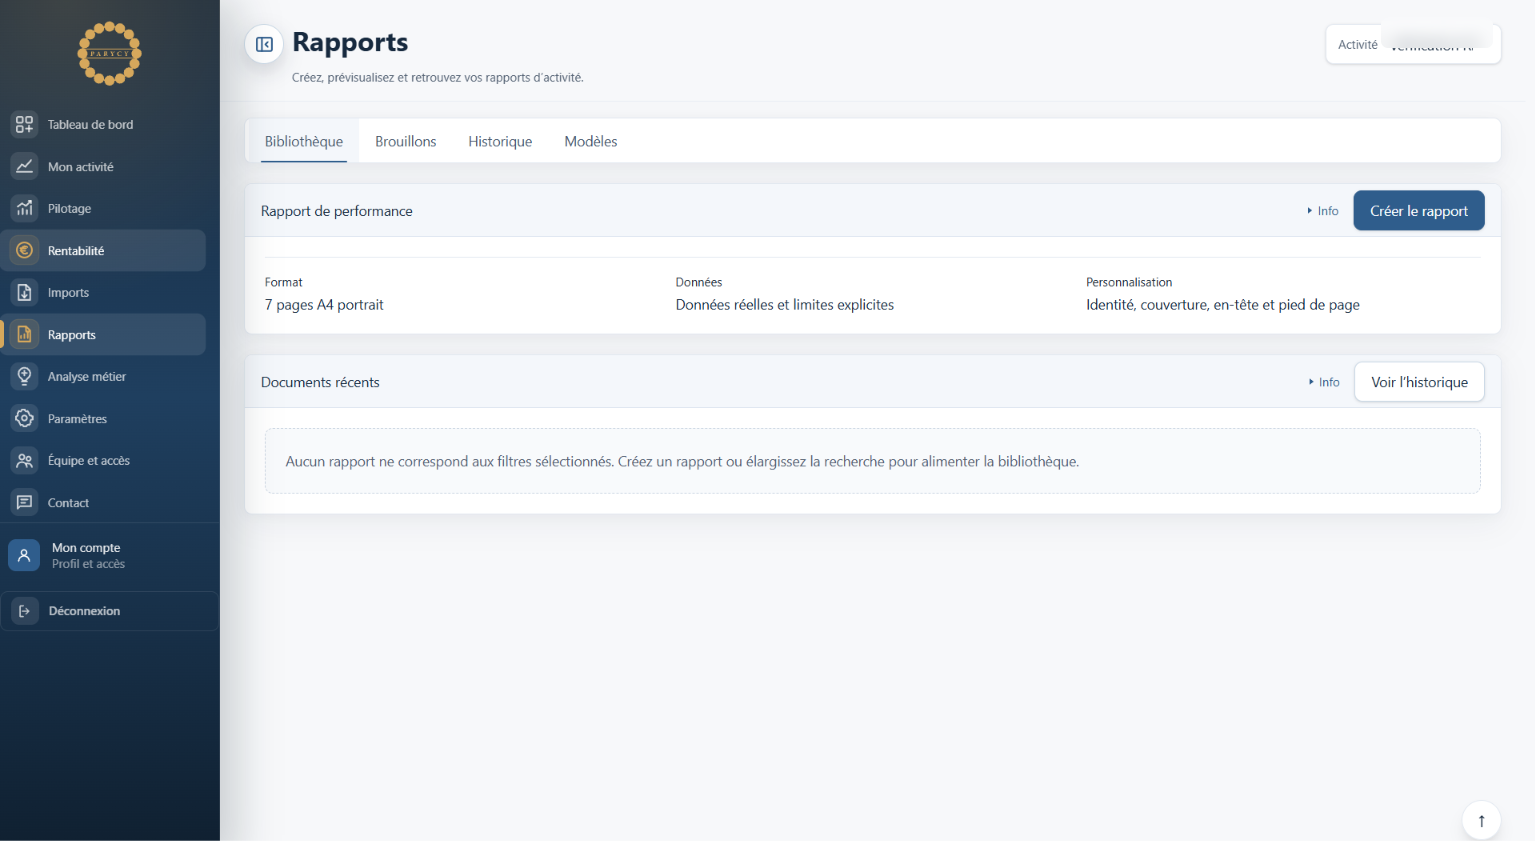Image resolution: width=1535 pixels, height=841 pixels.
Task: Click the Mon compte avatar icon
Action: coord(24,555)
